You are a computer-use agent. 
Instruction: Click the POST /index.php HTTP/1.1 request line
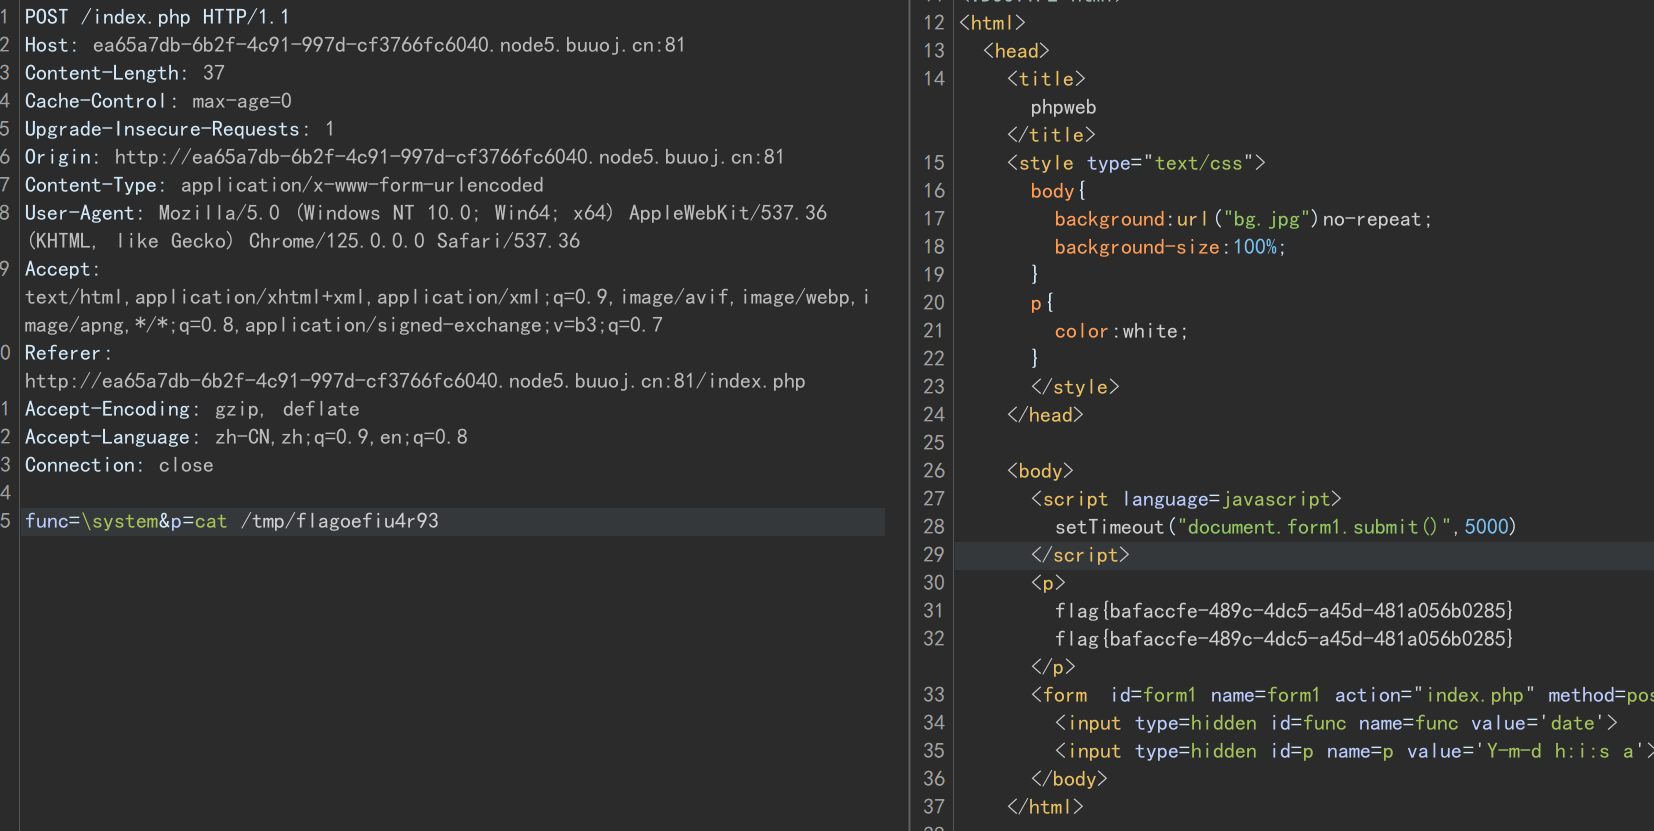pyautogui.click(x=157, y=17)
